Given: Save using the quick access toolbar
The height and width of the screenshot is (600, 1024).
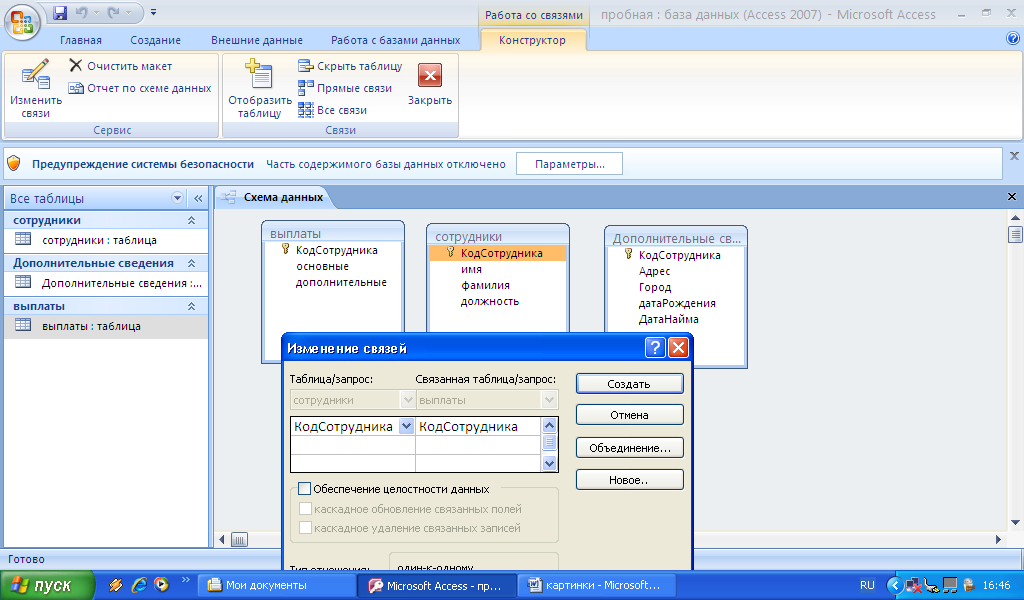Looking at the screenshot, I should tap(59, 12).
